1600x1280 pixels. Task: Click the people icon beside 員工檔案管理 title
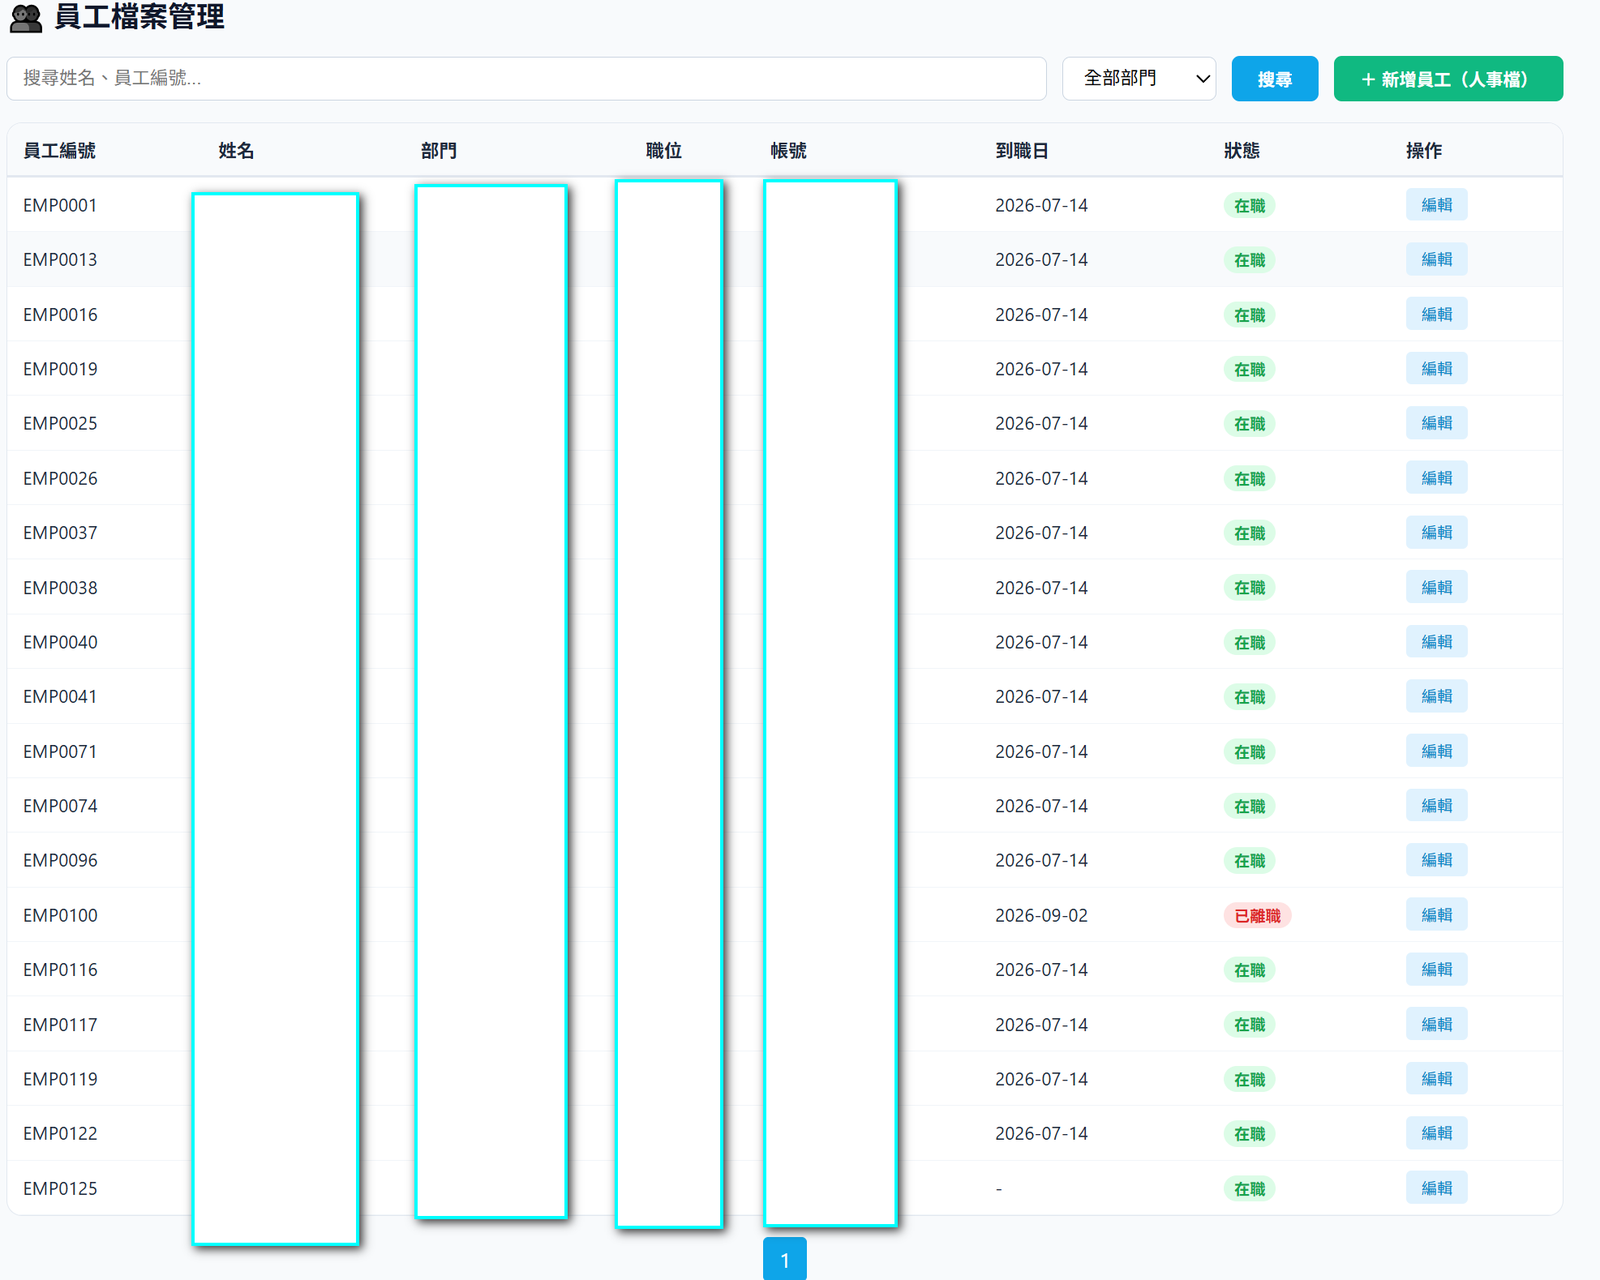[26, 18]
